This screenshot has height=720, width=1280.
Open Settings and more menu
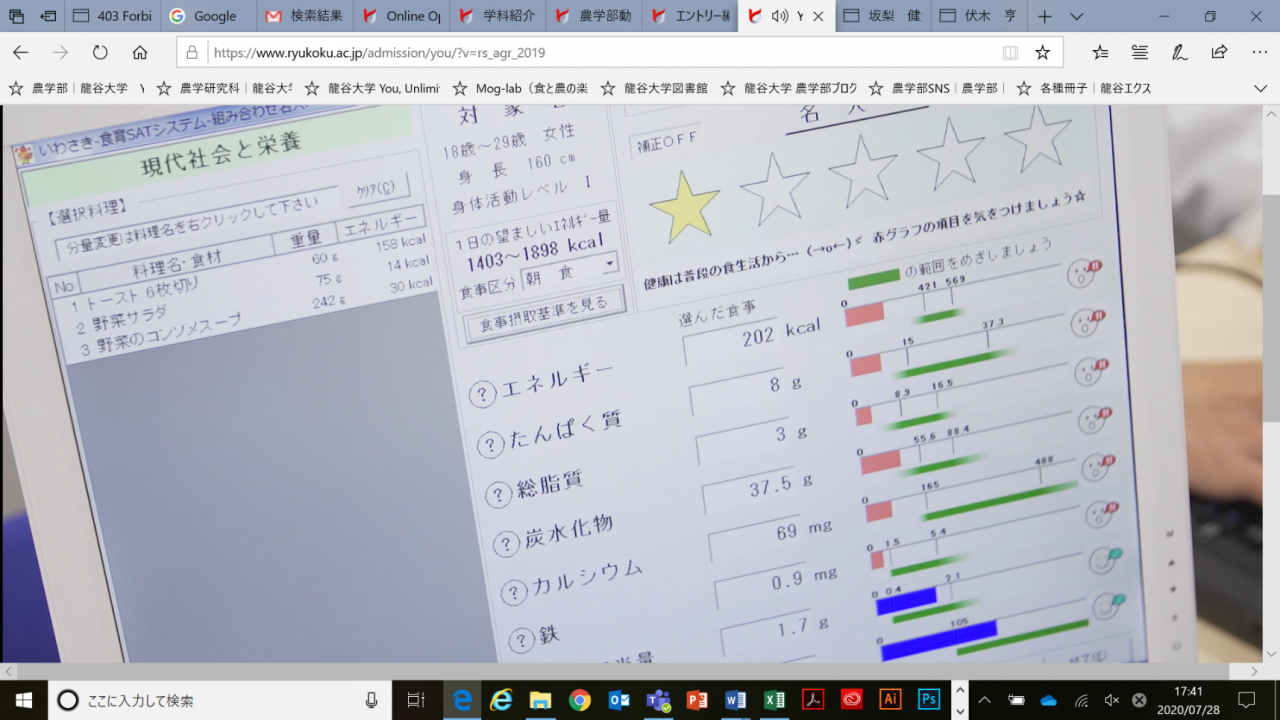click(1259, 52)
